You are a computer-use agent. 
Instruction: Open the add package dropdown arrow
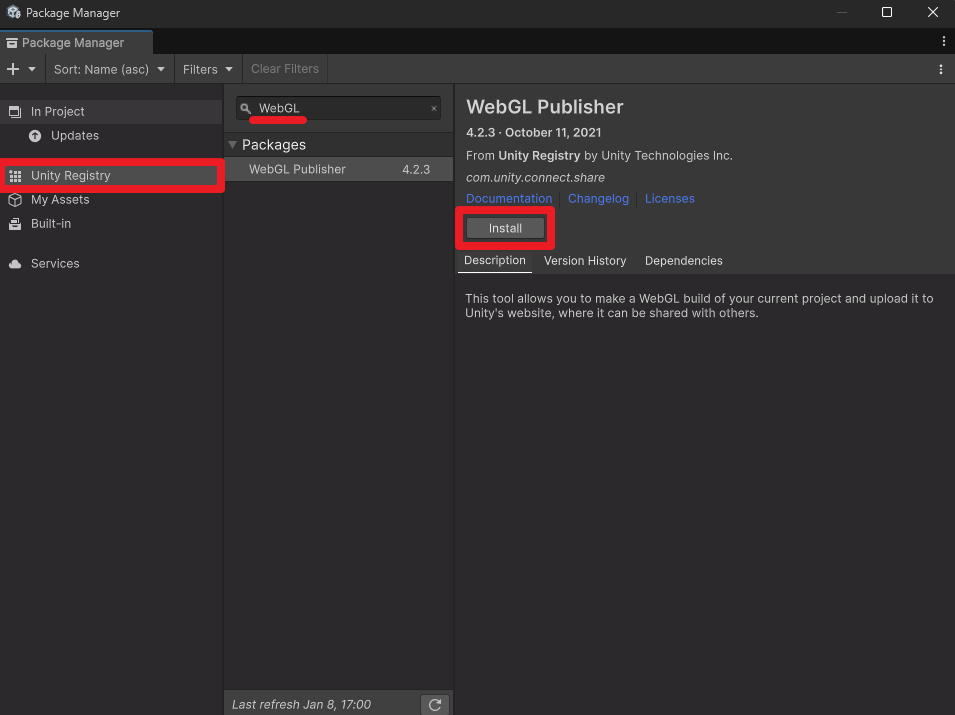[x=32, y=69]
